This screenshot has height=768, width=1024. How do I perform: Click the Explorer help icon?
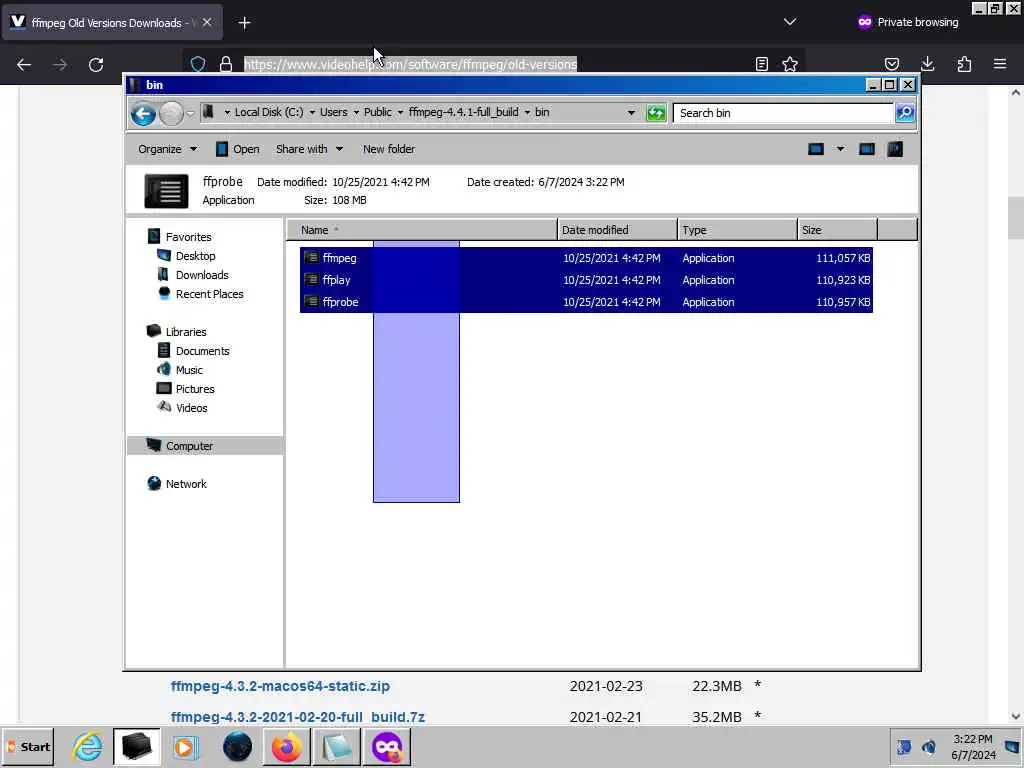(x=895, y=150)
